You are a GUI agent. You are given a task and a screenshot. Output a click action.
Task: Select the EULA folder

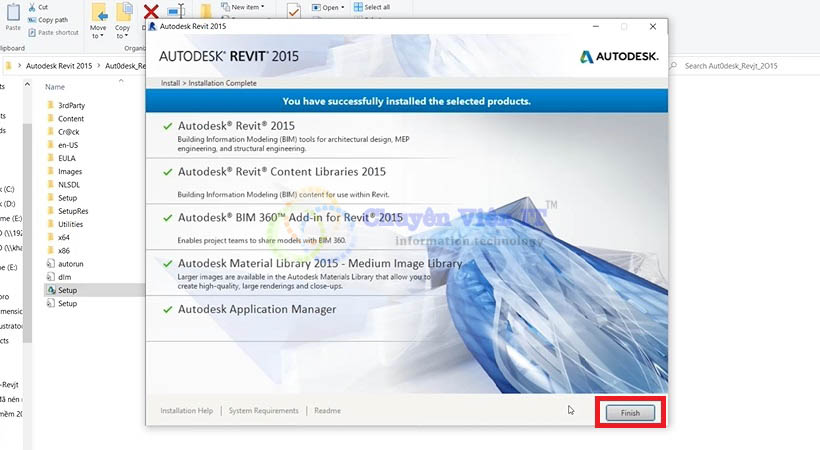(67, 158)
